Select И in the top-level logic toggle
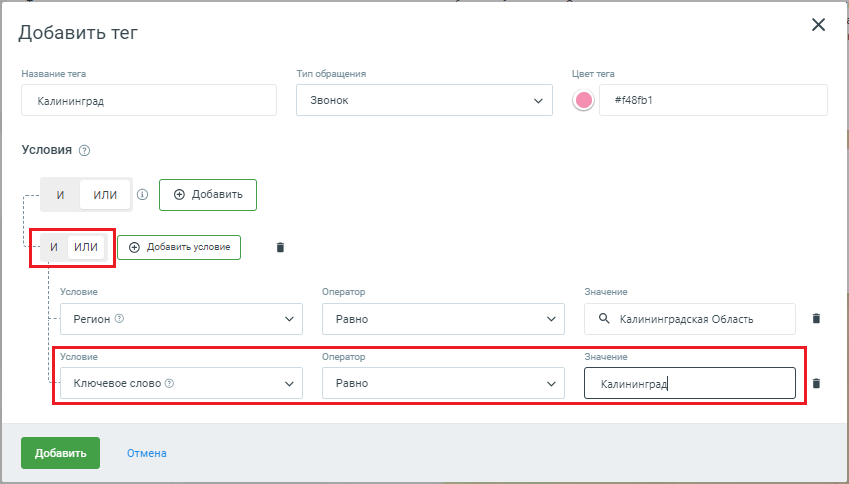849x484 pixels. click(x=60, y=195)
